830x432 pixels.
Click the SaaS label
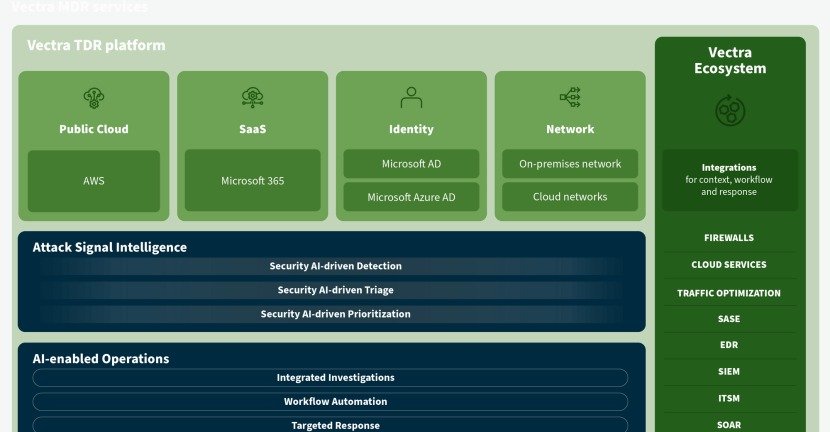[x=252, y=129]
